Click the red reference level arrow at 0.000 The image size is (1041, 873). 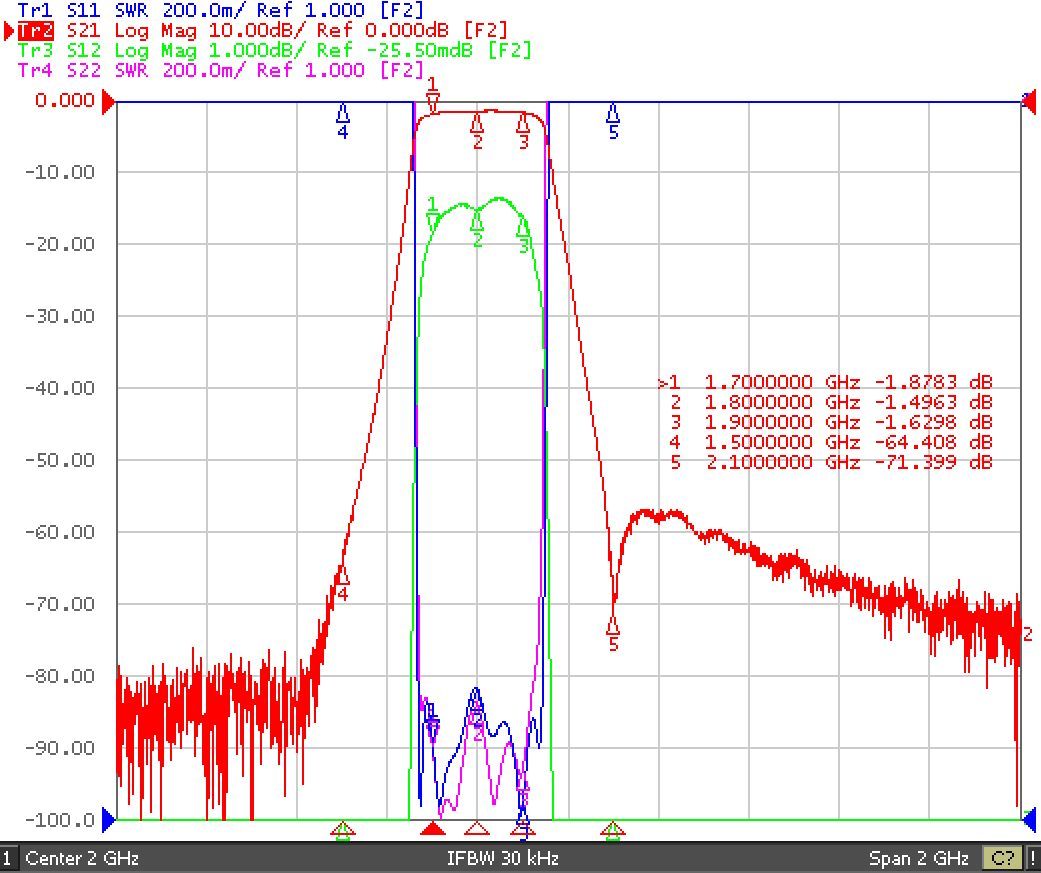point(108,103)
